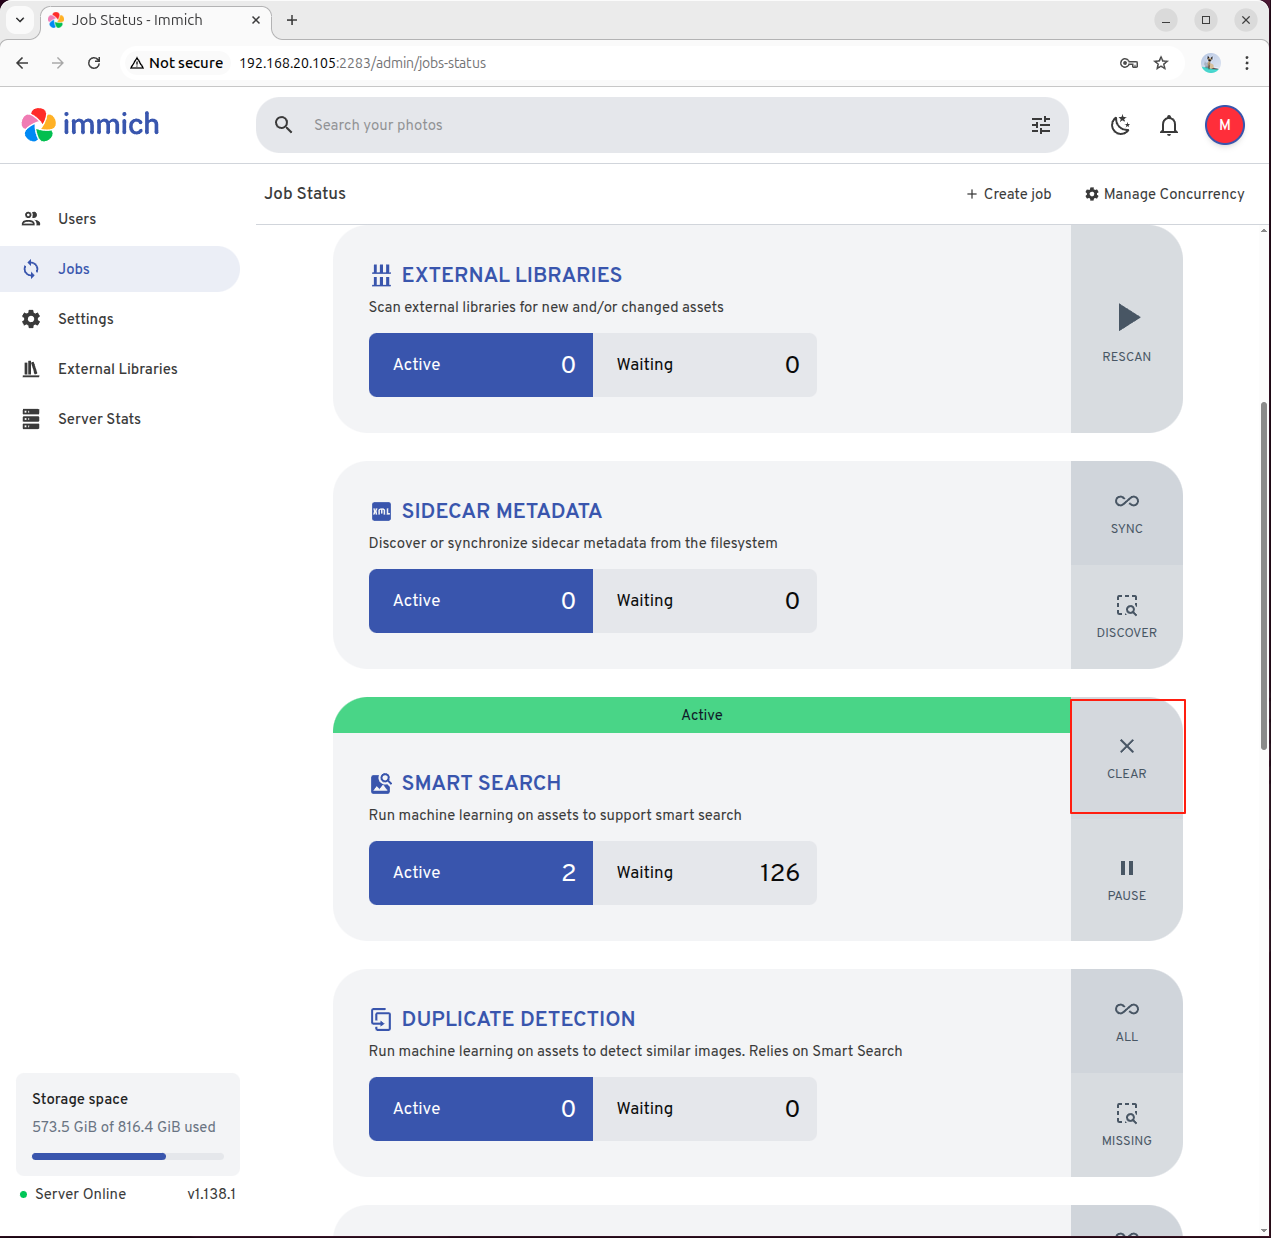Open the notifications bell
The height and width of the screenshot is (1238, 1271).
1169,125
